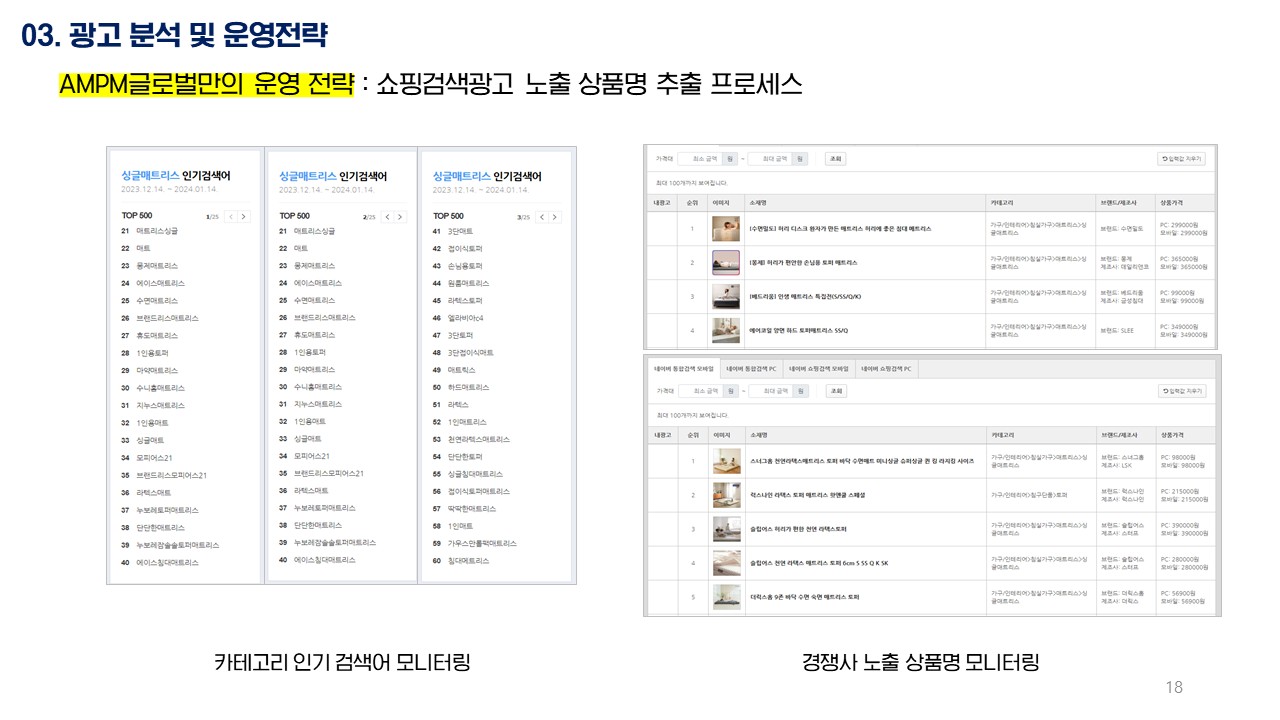Select 네이버 통합검색 모바일 tab
This screenshot has width=1280, height=720.
pyautogui.click(x=683, y=369)
